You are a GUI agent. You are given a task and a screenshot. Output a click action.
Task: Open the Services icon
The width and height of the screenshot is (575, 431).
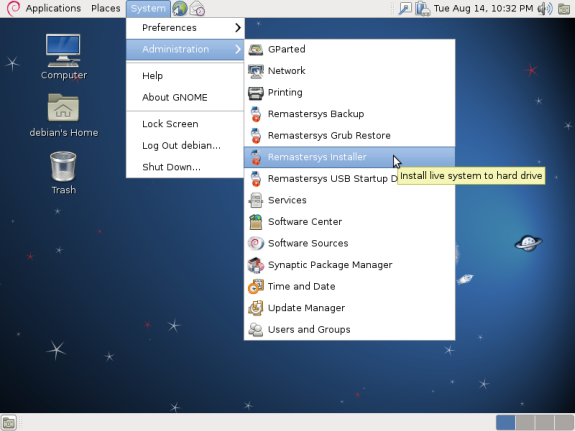[x=256, y=200]
